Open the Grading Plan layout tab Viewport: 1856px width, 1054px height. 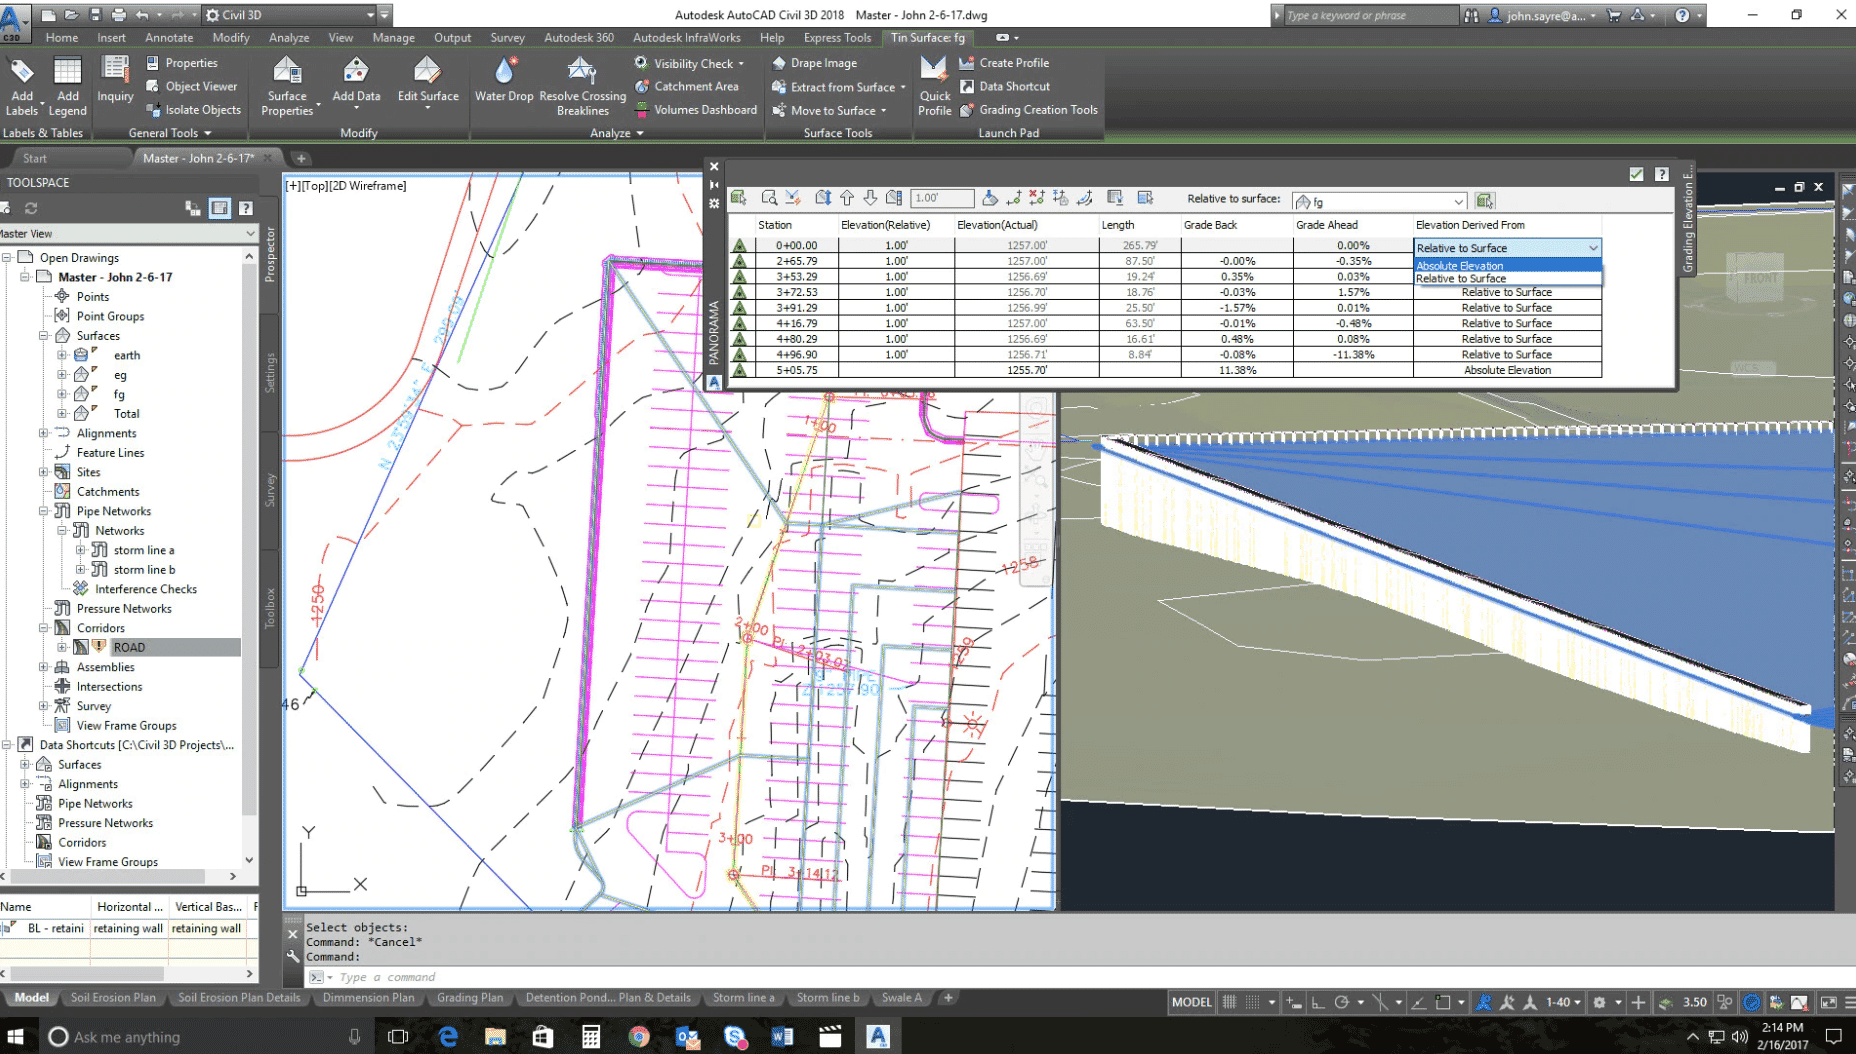point(470,997)
